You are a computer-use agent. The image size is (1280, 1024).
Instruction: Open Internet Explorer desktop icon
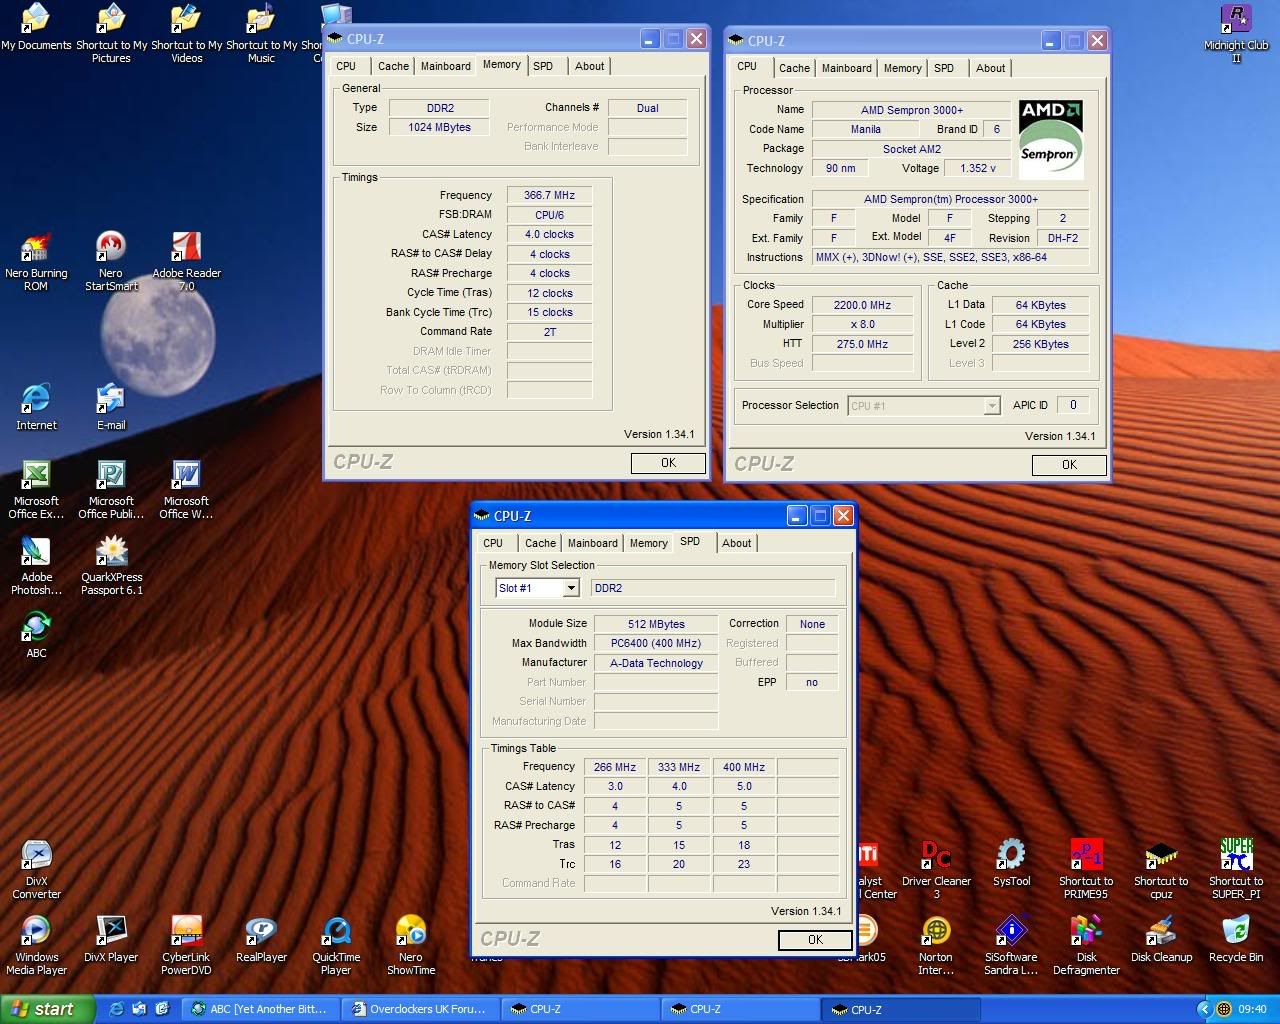tap(36, 407)
